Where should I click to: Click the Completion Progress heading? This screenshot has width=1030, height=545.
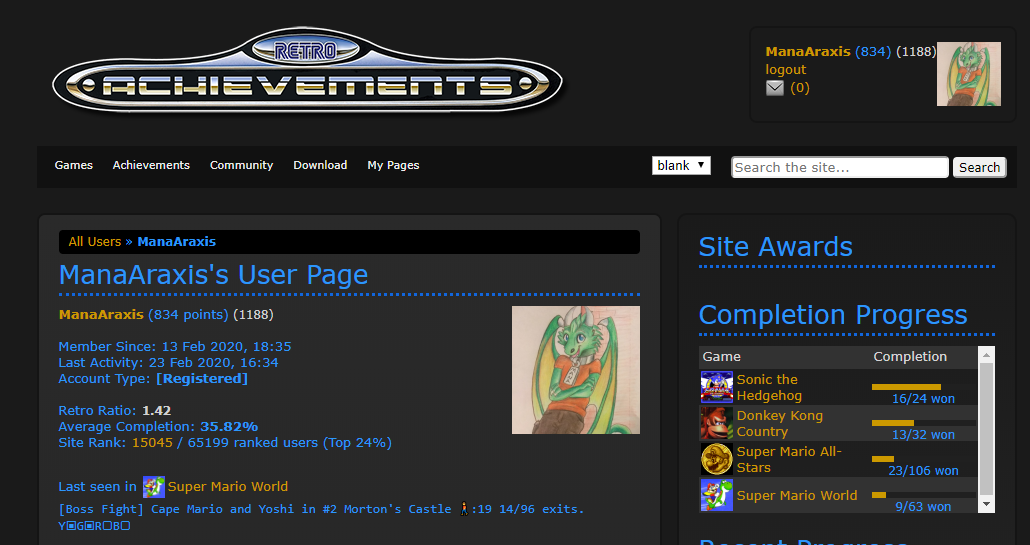pyautogui.click(x=833, y=315)
